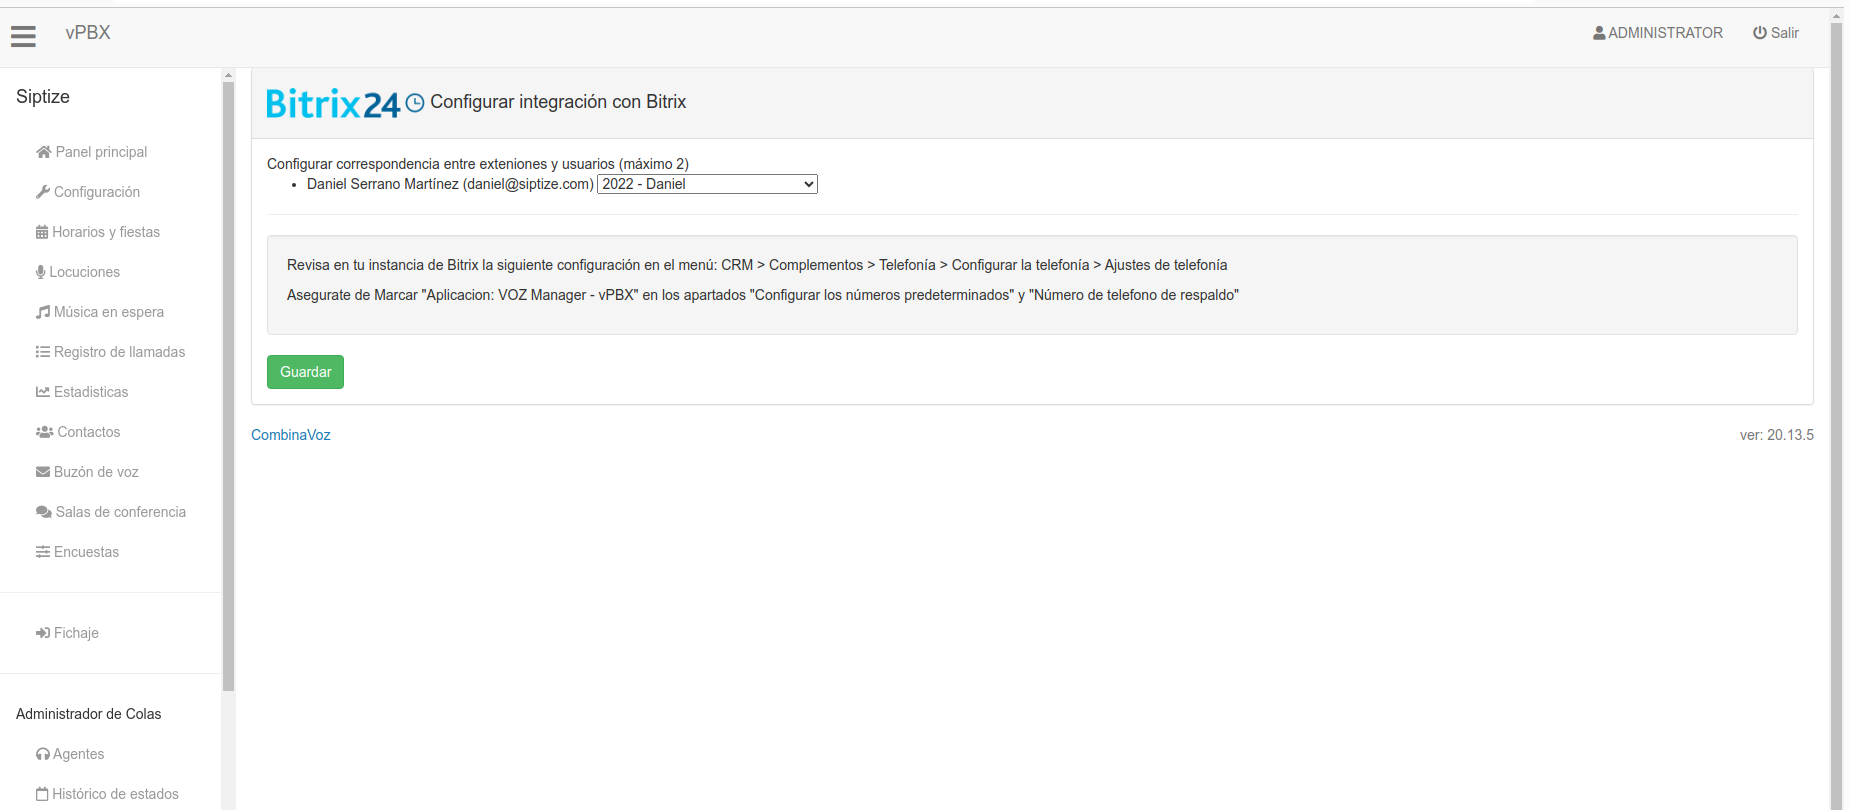Viewport: 1850px width, 810px height.
Task: Click the music note icon for Música en espera
Action: tap(43, 312)
